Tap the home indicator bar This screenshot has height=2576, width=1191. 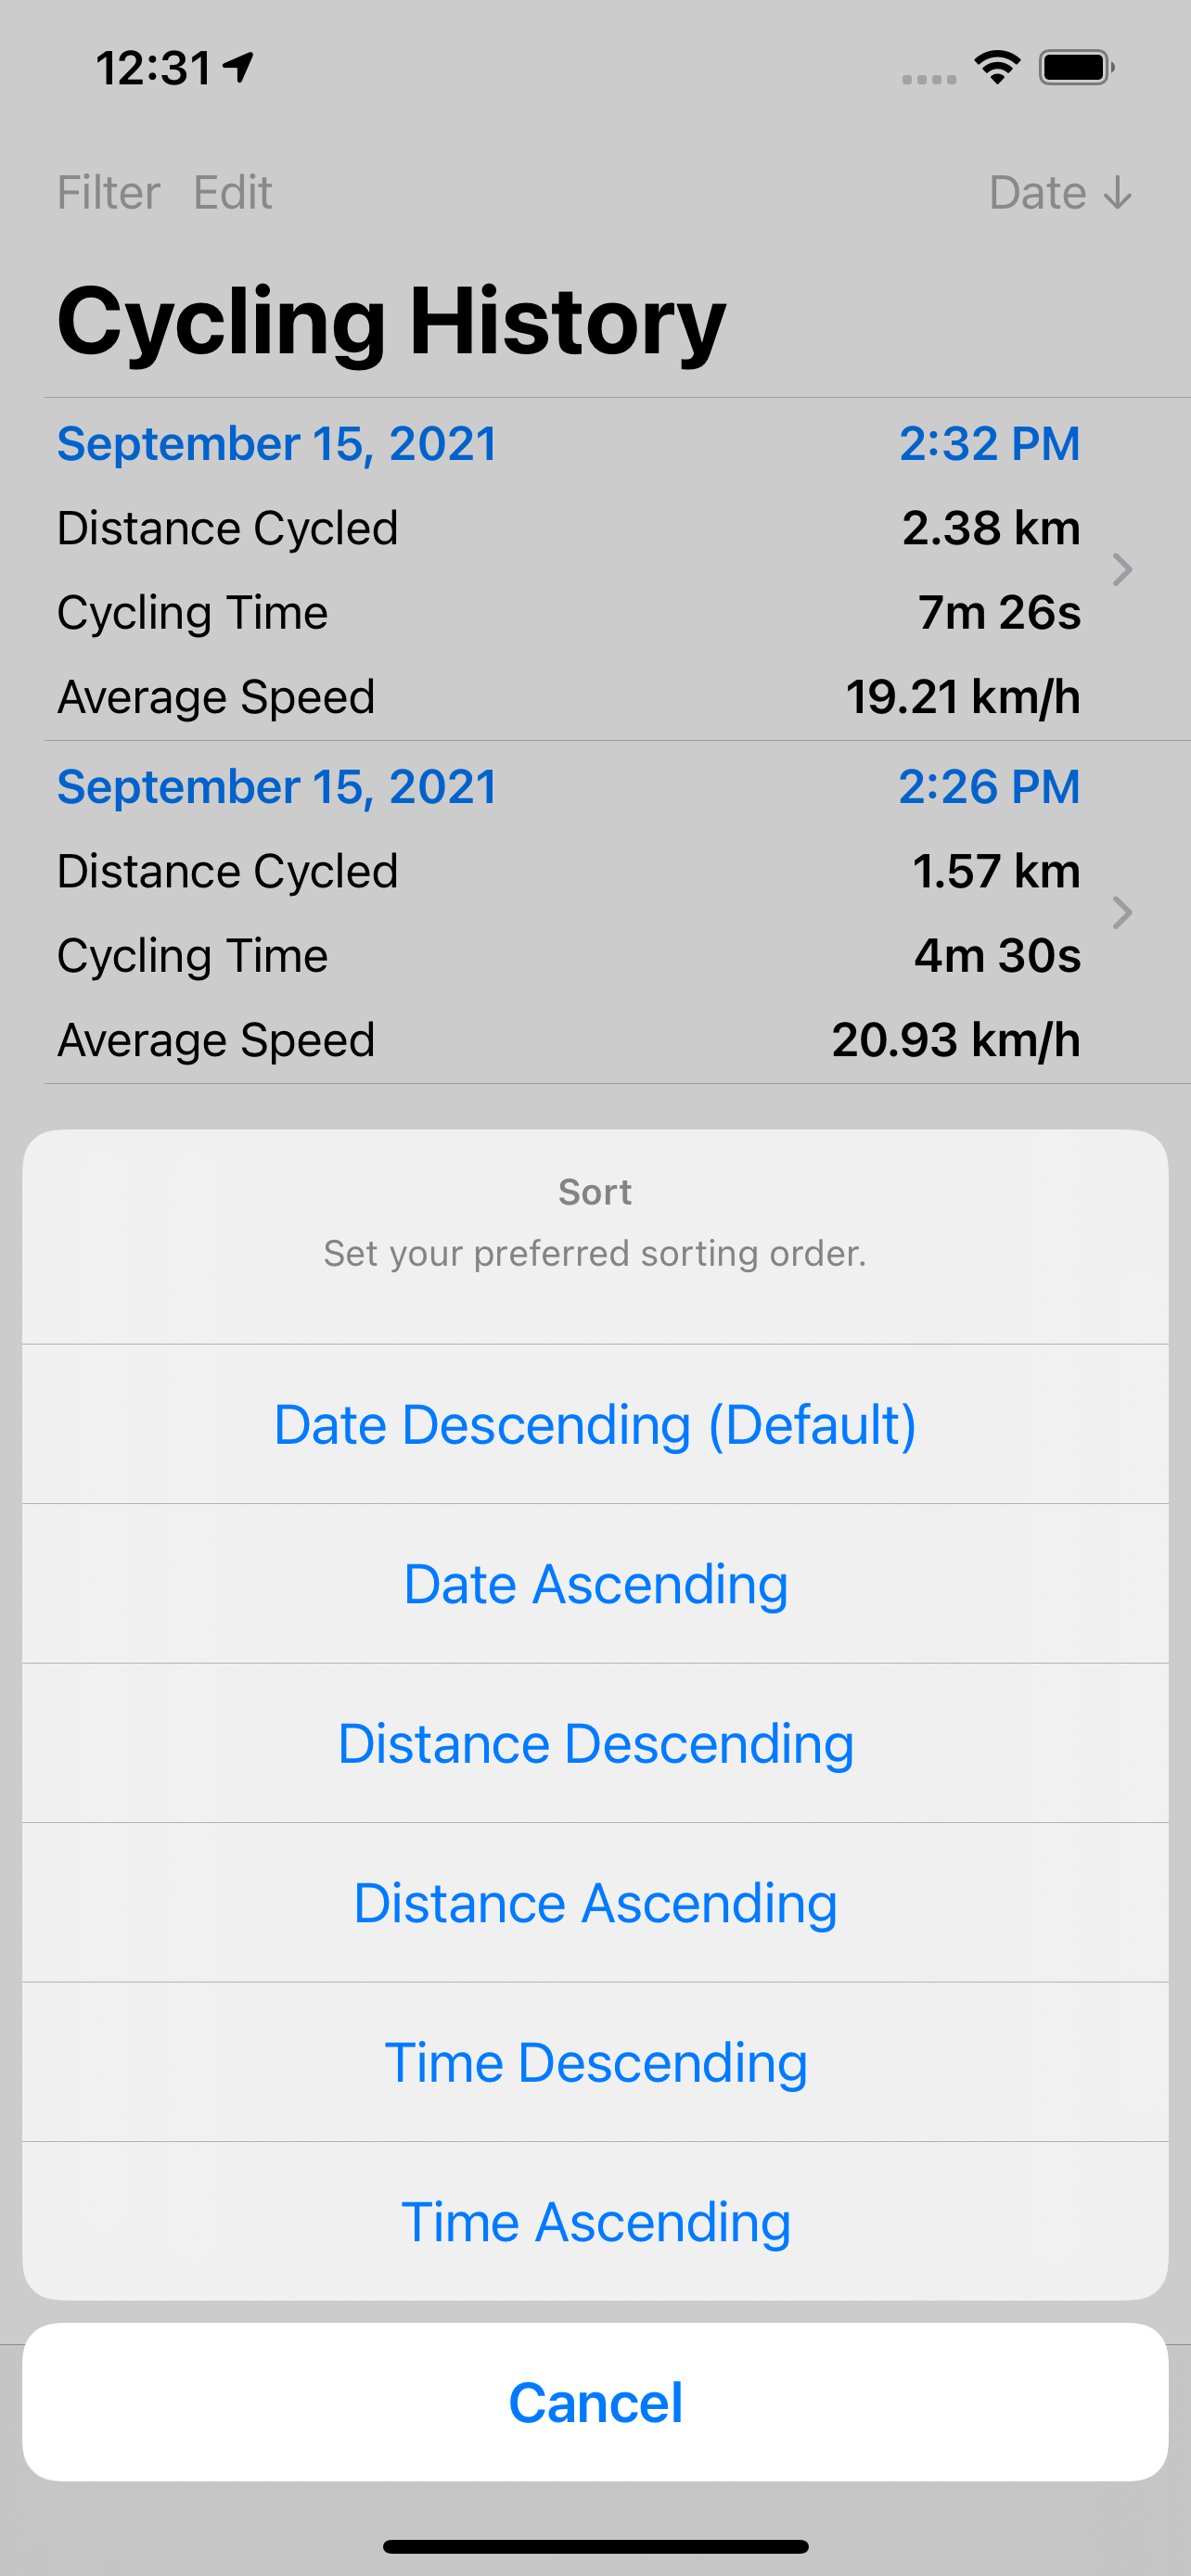coord(595,2546)
